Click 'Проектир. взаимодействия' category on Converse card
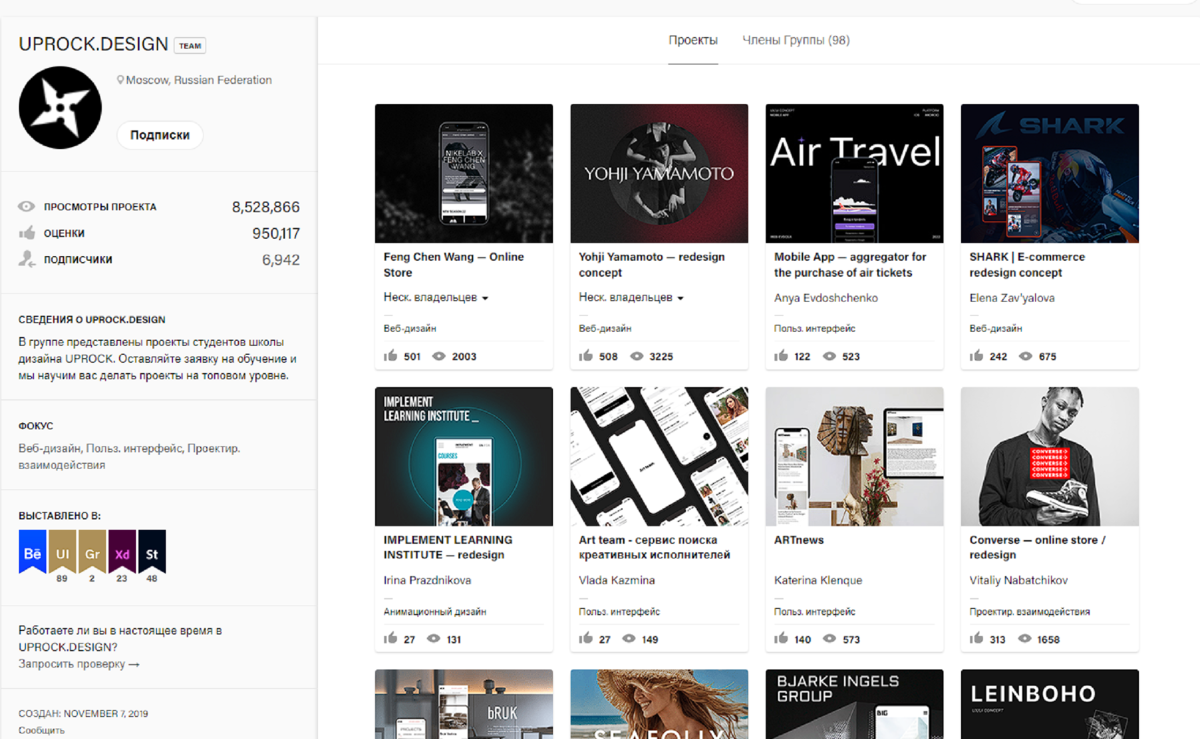The image size is (1200, 739). click(1029, 611)
